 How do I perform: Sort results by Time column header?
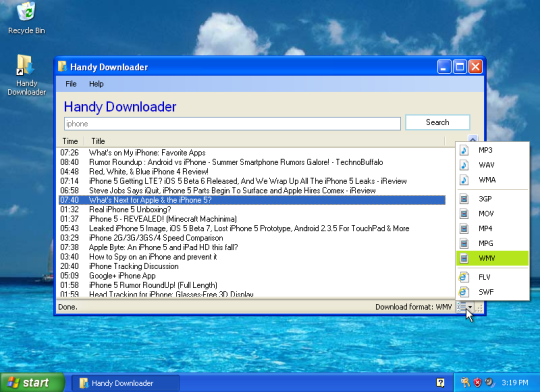(x=70, y=141)
